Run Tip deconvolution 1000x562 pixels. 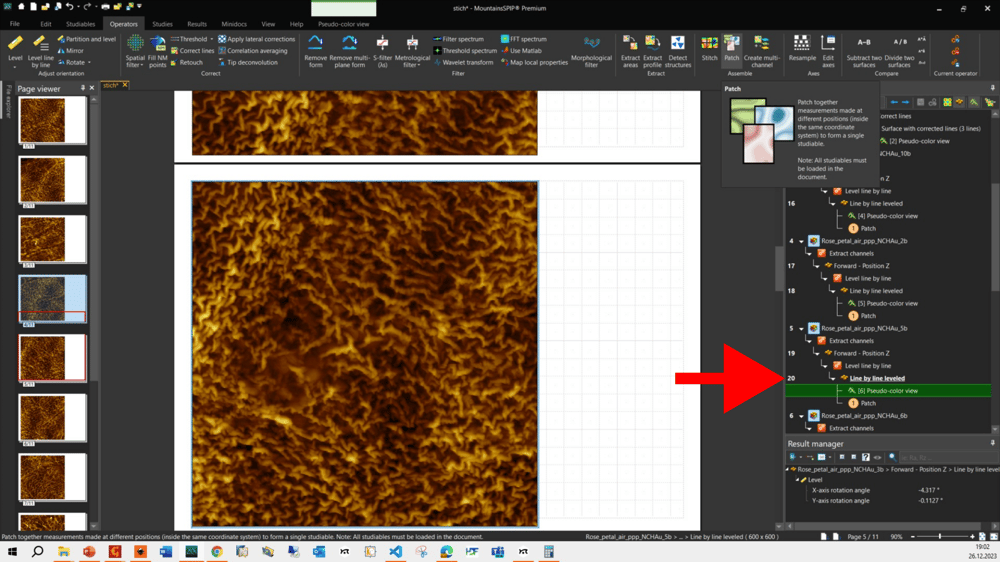pos(247,63)
